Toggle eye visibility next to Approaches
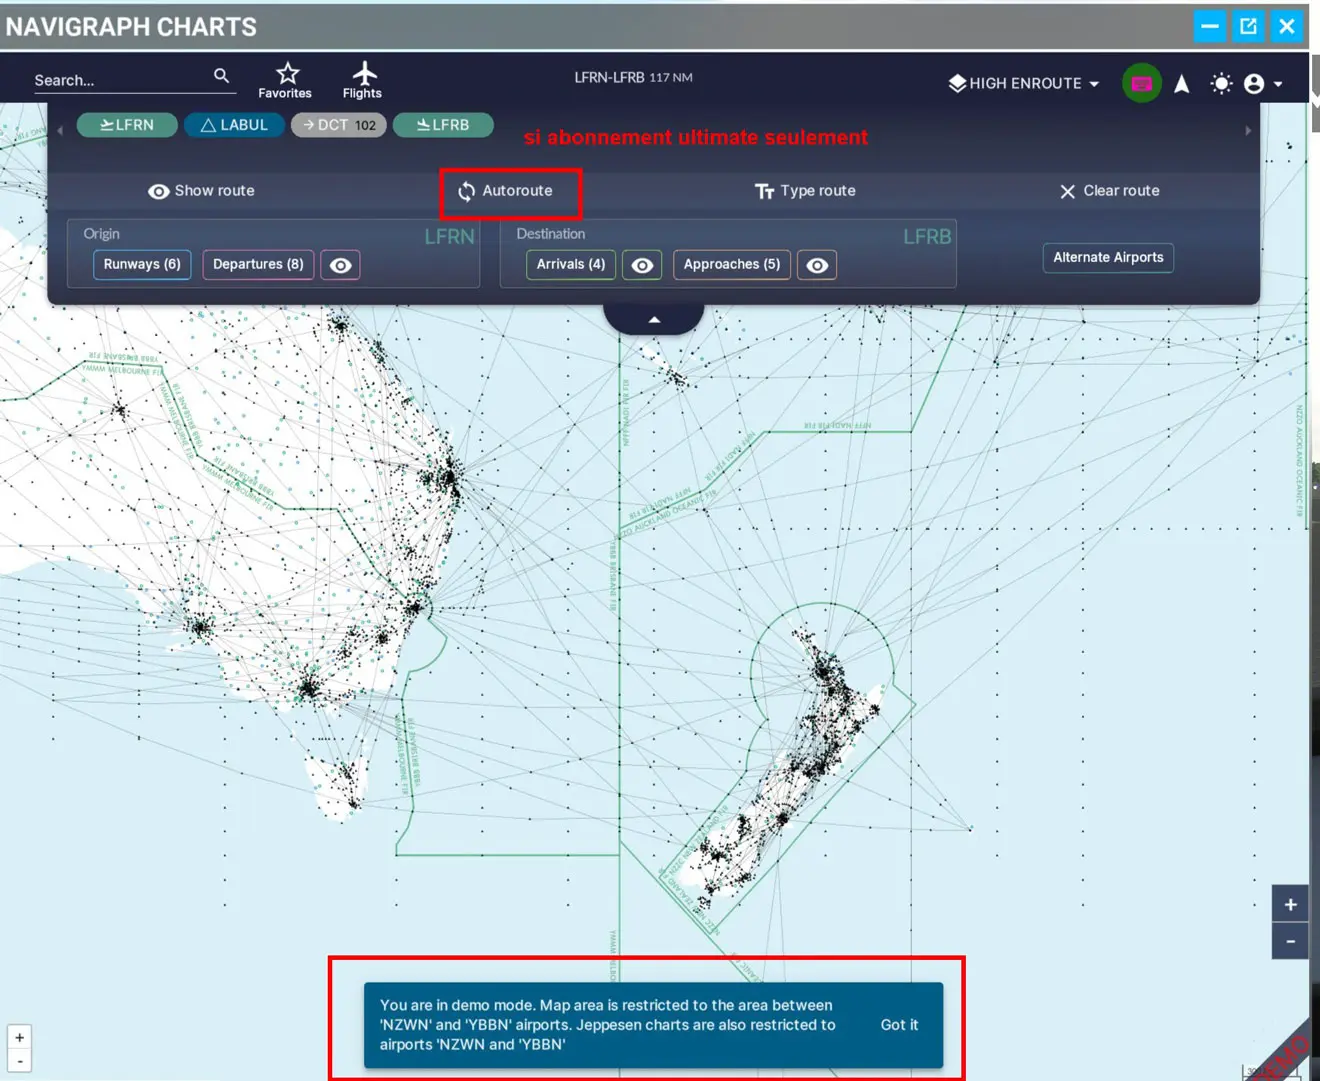Viewport: 1320px width, 1081px height. tap(817, 265)
